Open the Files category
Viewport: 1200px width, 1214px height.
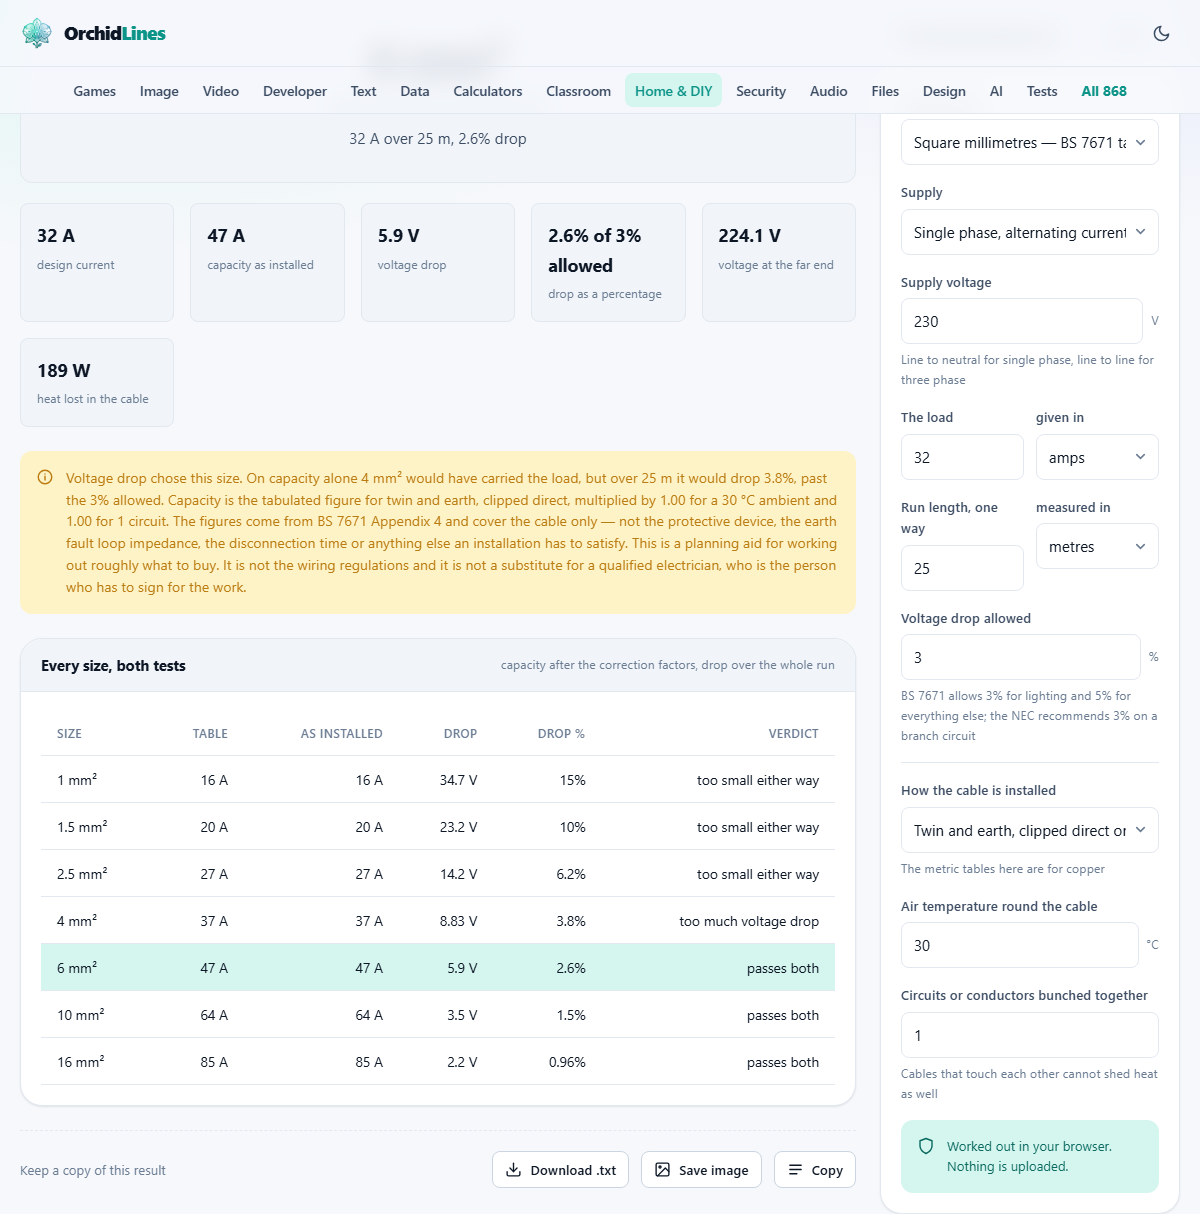pyautogui.click(x=885, y=91)
